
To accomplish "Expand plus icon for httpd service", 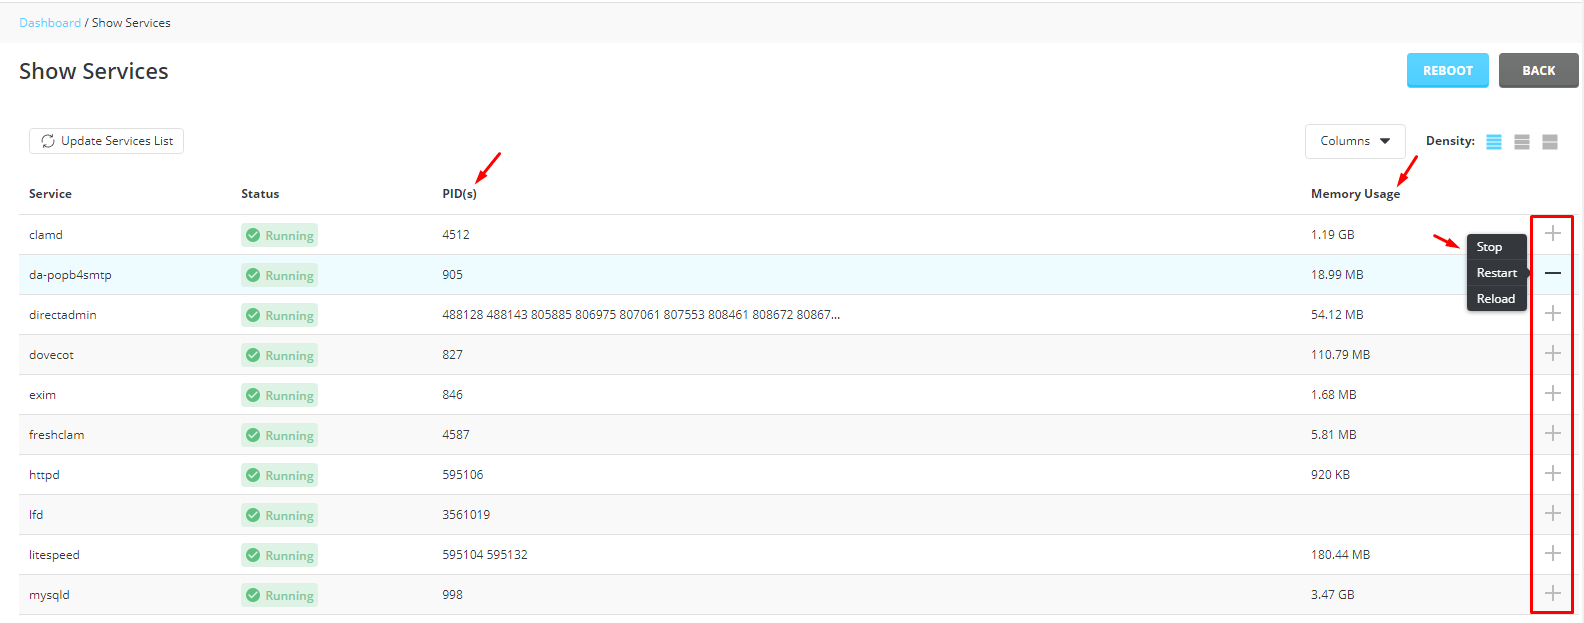I will (x=1552, y=474).
